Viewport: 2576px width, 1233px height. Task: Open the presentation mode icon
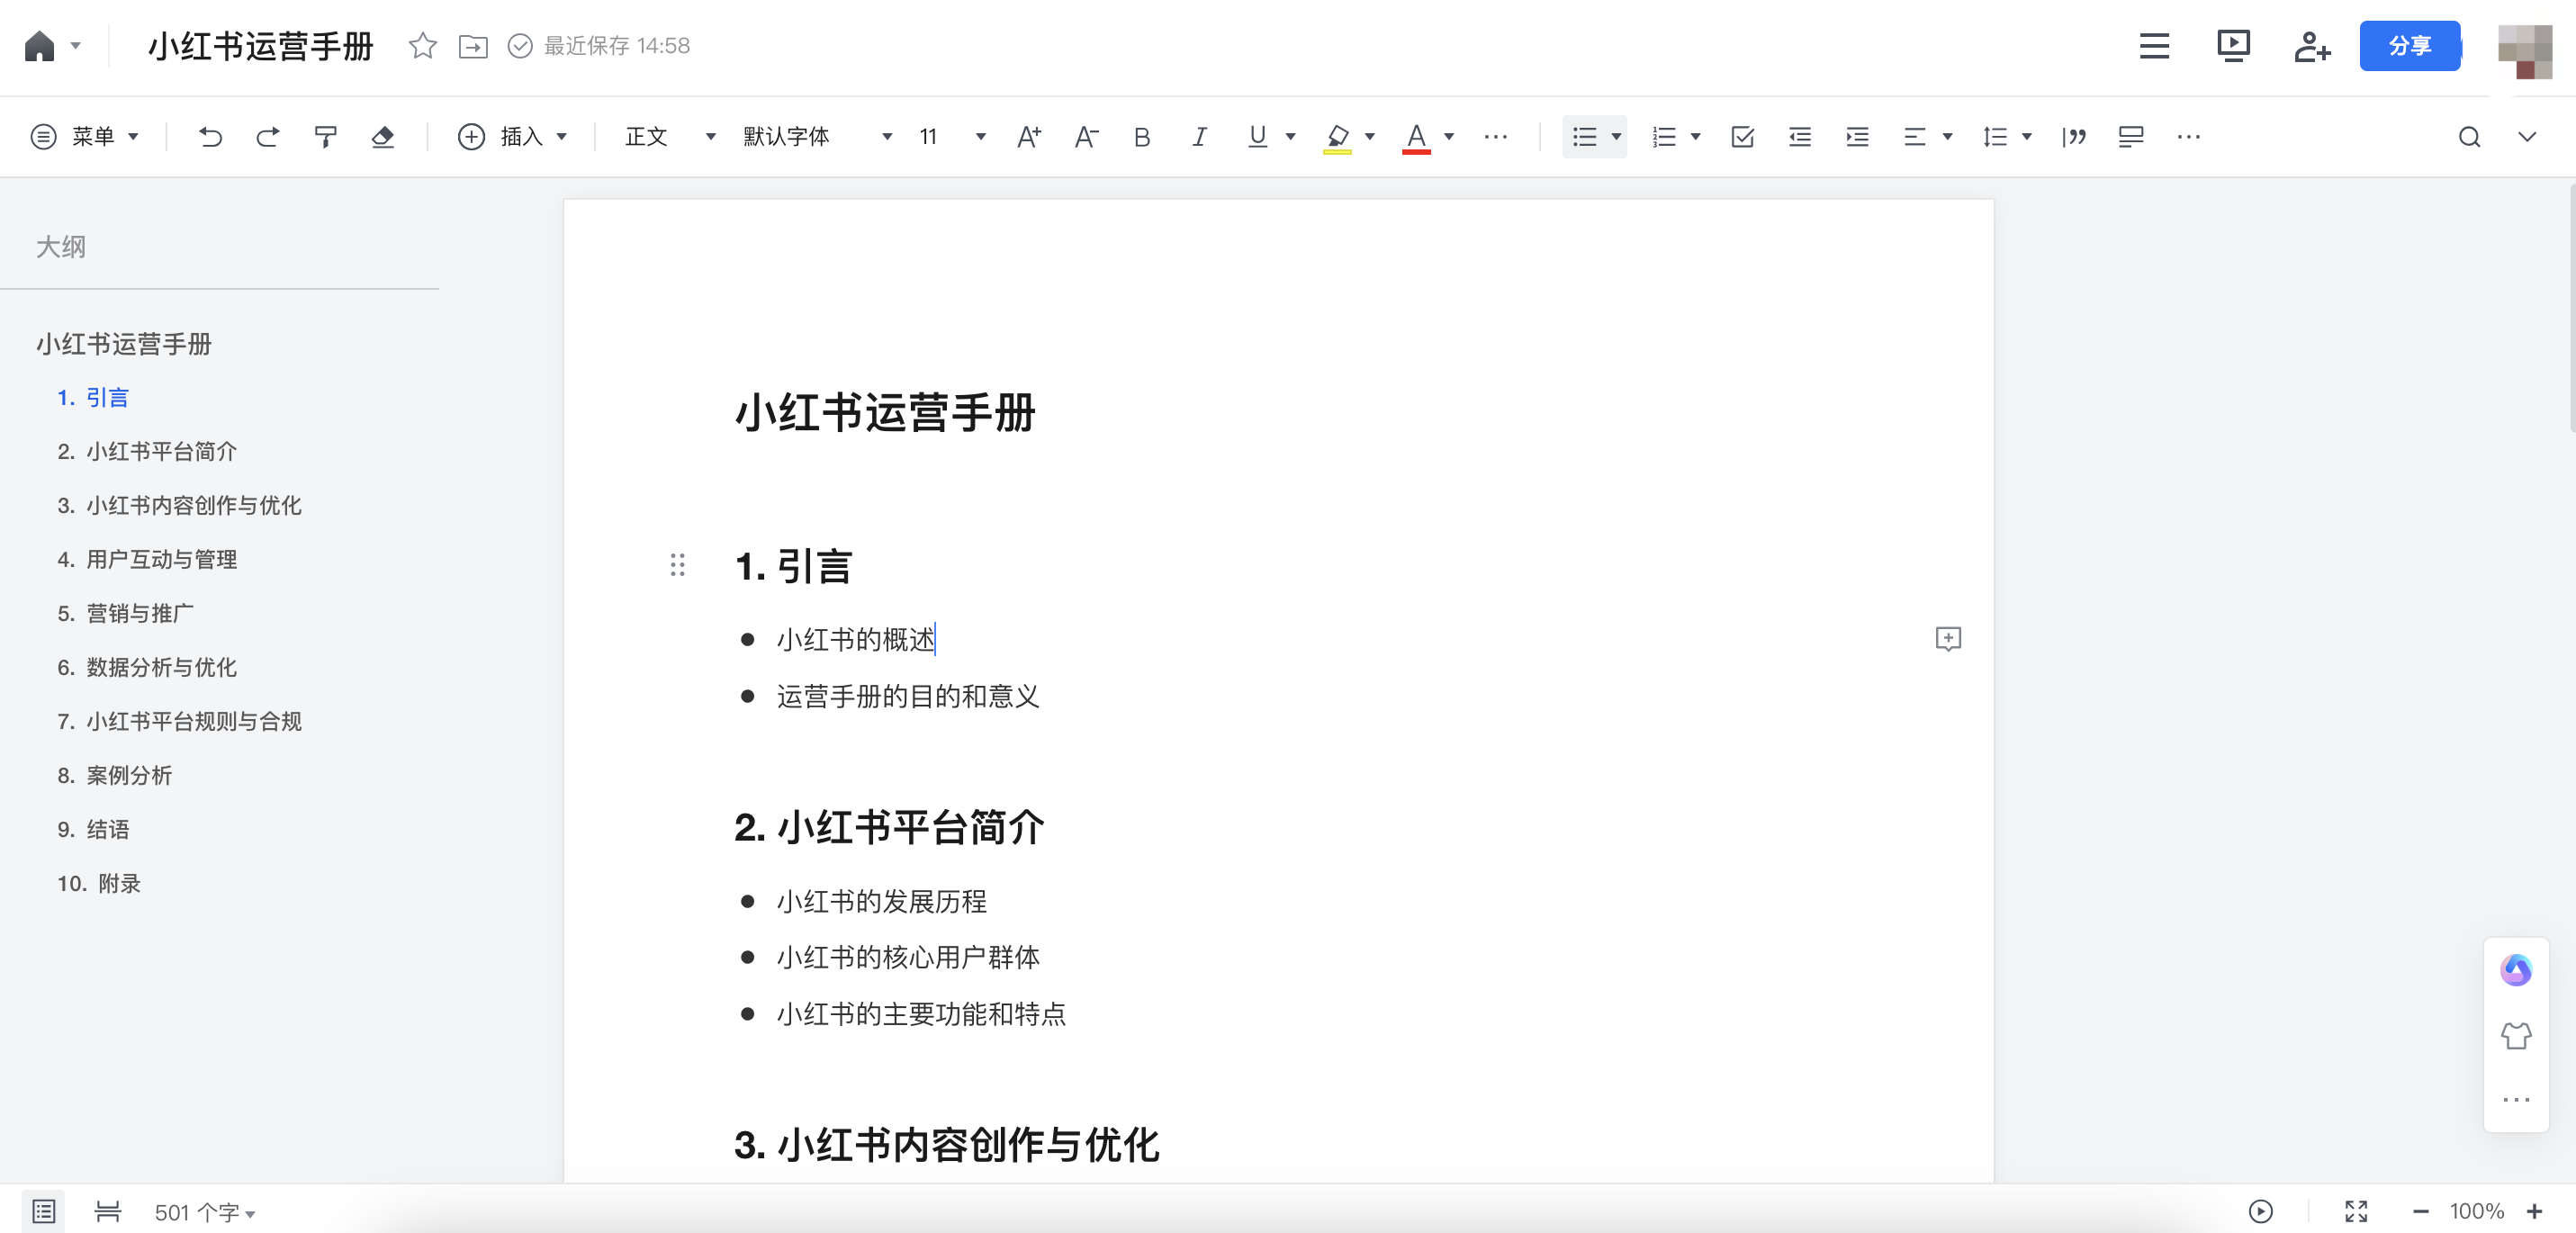pos(2232,46)
